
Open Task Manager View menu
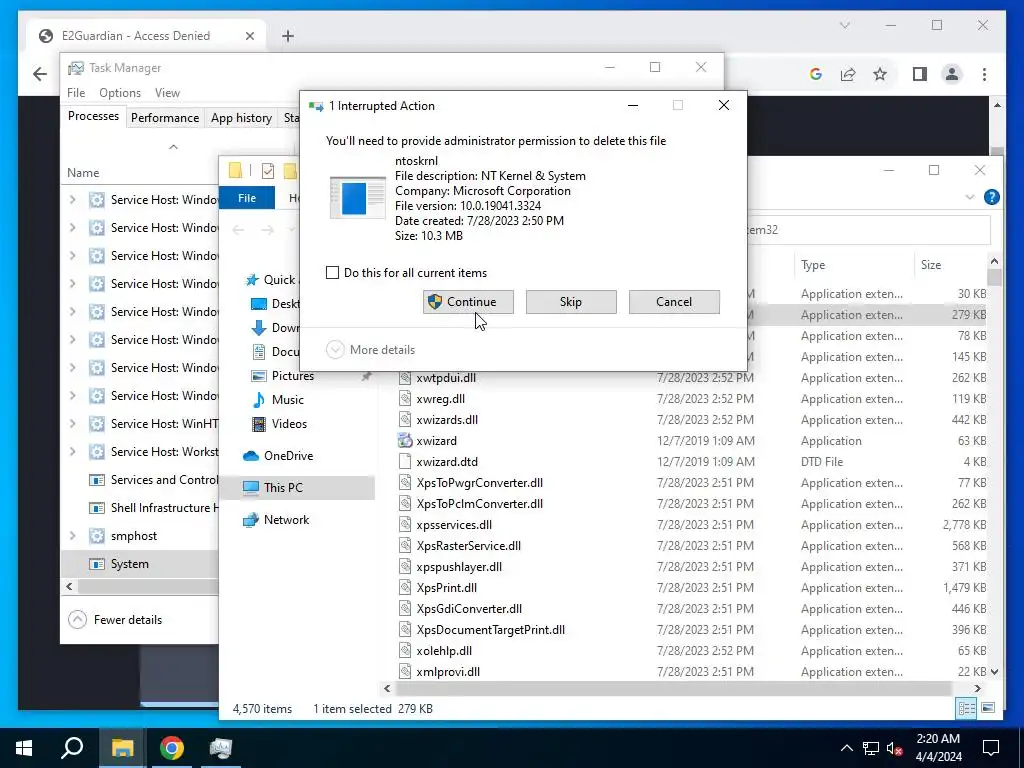click(167, 93)
